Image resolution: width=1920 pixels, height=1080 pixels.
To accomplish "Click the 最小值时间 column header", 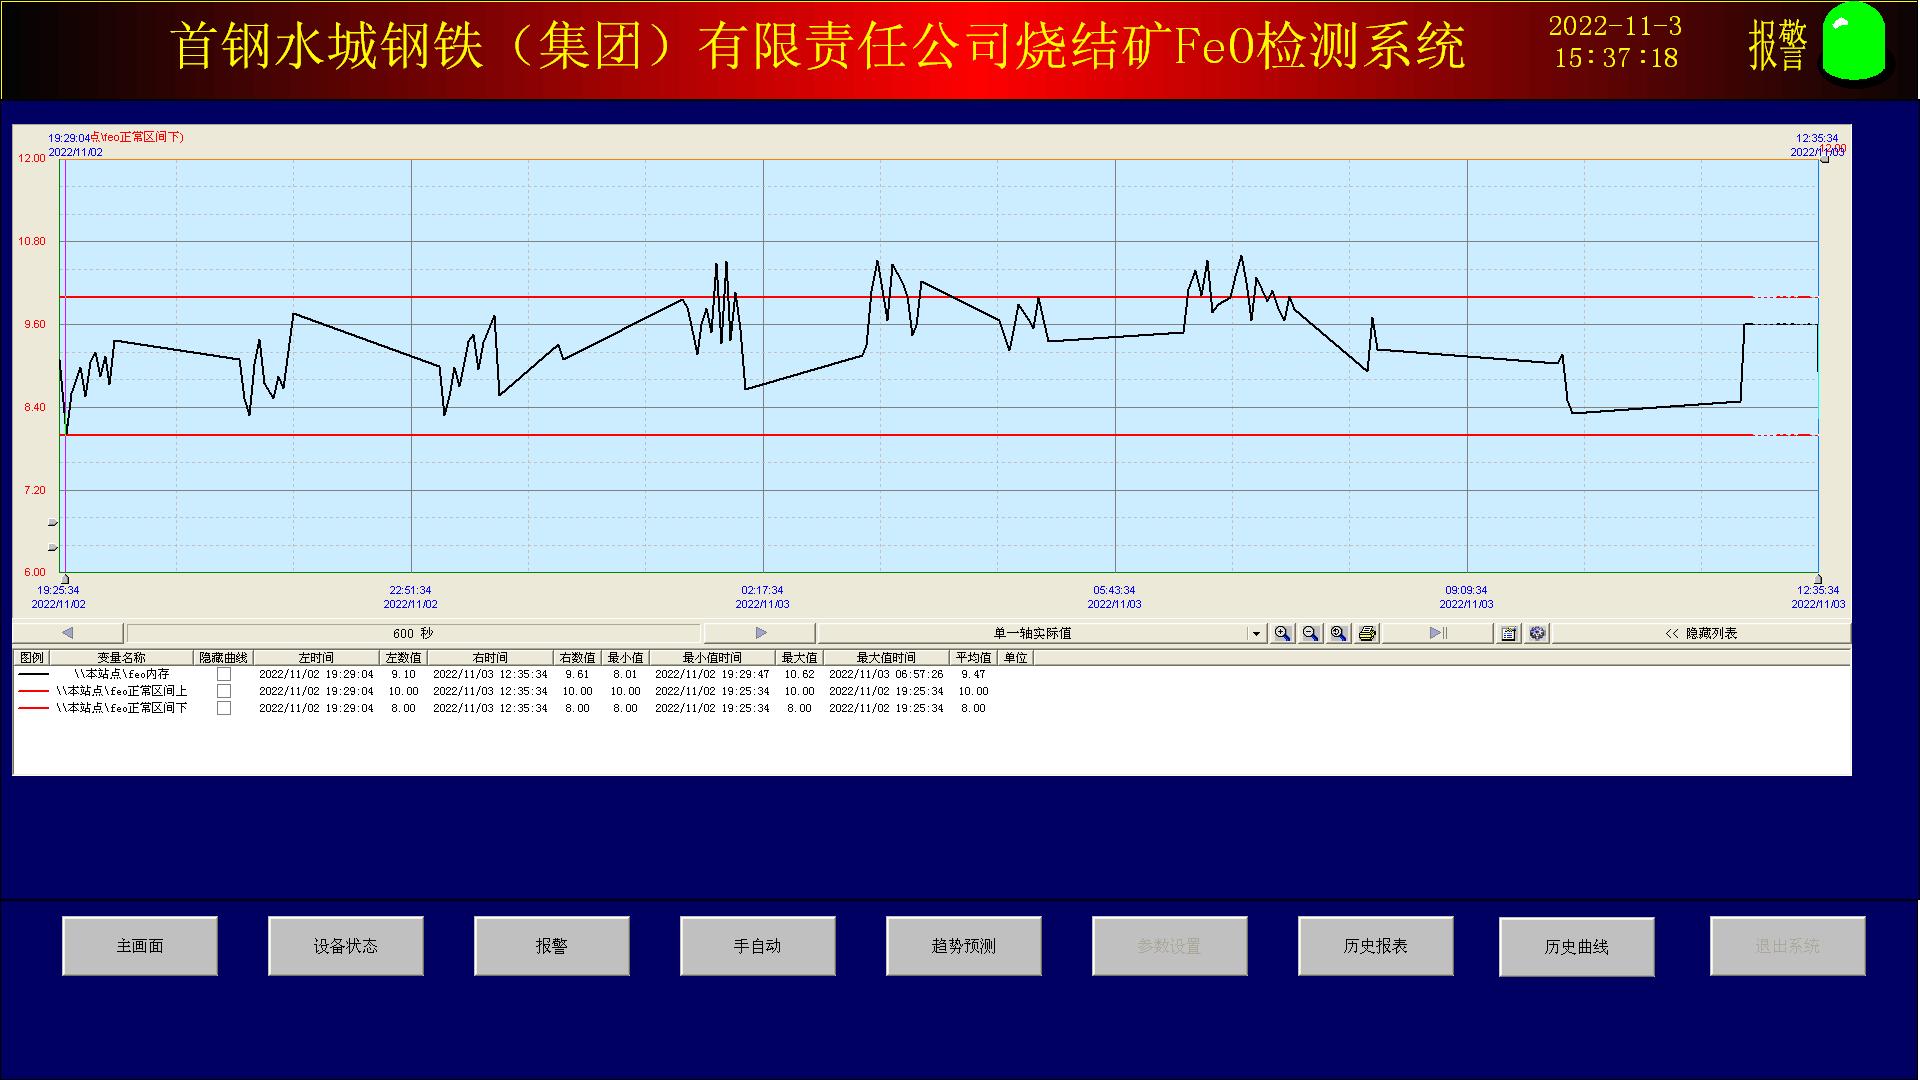I will point(712,658).
